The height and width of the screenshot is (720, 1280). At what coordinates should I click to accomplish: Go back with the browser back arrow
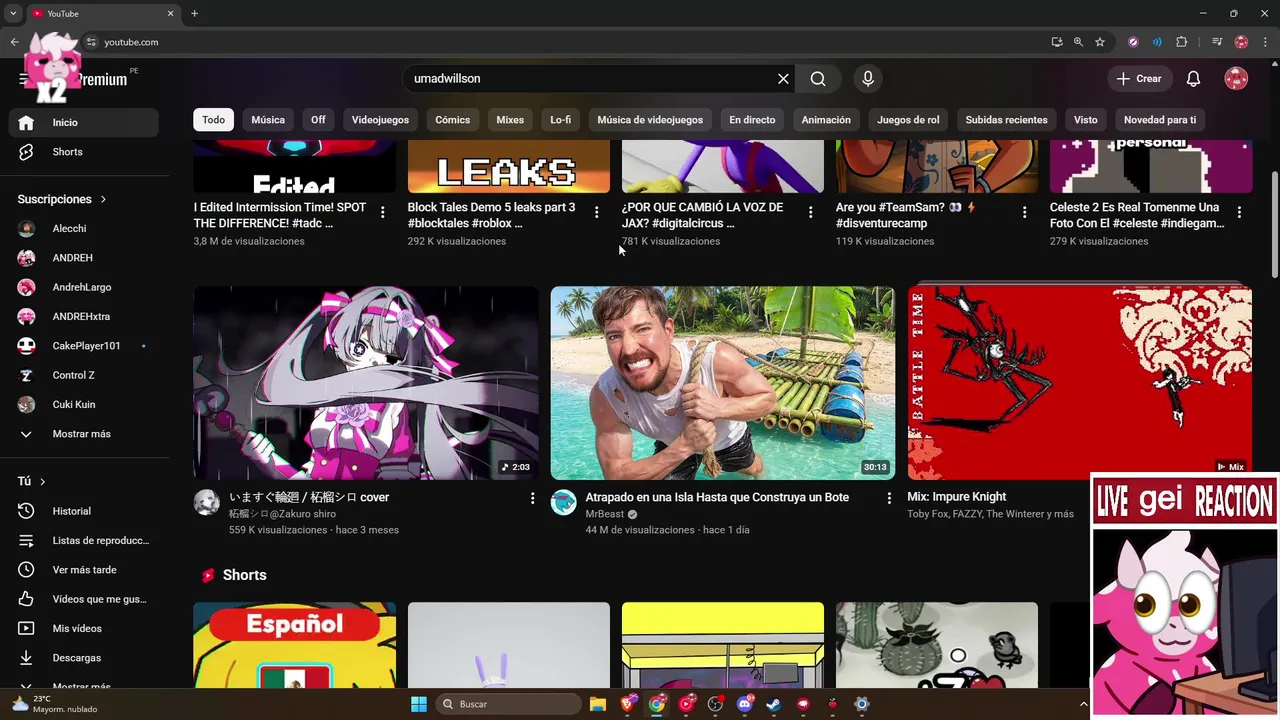tap(14, 42)
